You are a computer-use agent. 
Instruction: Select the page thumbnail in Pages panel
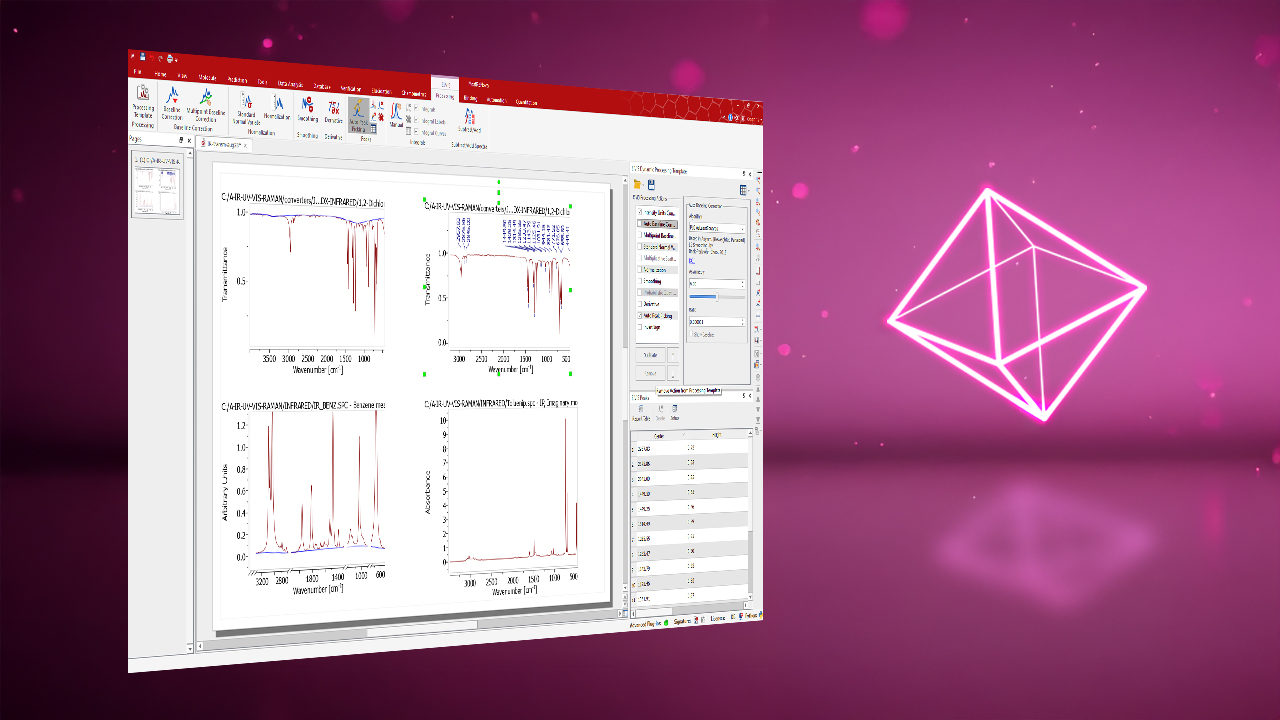coord(158,188)
